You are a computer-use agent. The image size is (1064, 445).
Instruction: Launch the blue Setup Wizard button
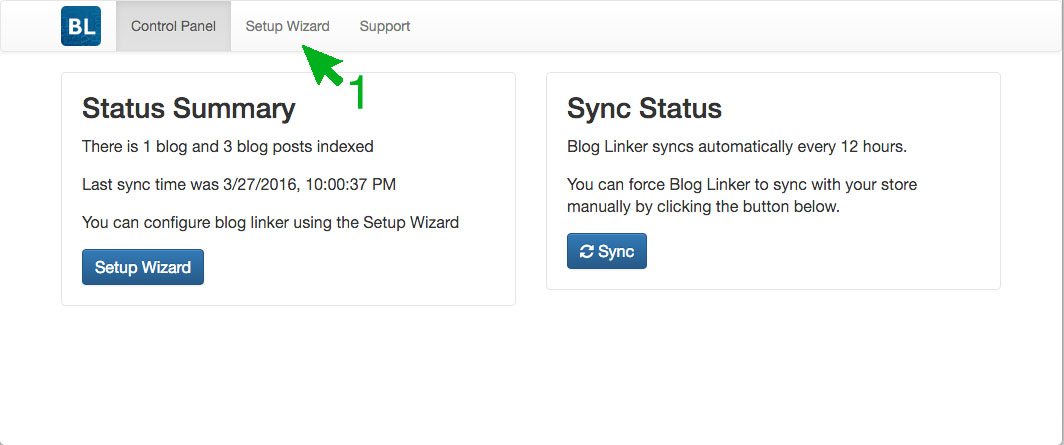pos(142,267)
